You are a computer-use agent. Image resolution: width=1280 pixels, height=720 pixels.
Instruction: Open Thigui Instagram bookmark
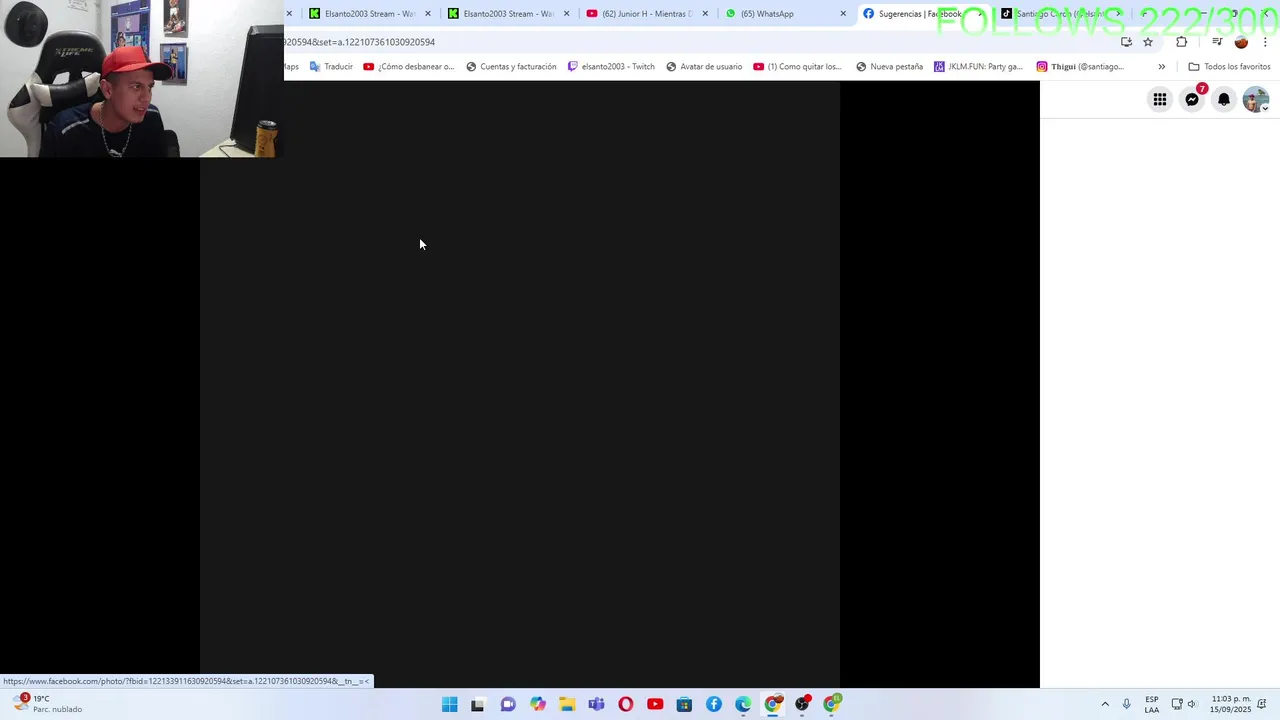click(x=1080, y=67)
